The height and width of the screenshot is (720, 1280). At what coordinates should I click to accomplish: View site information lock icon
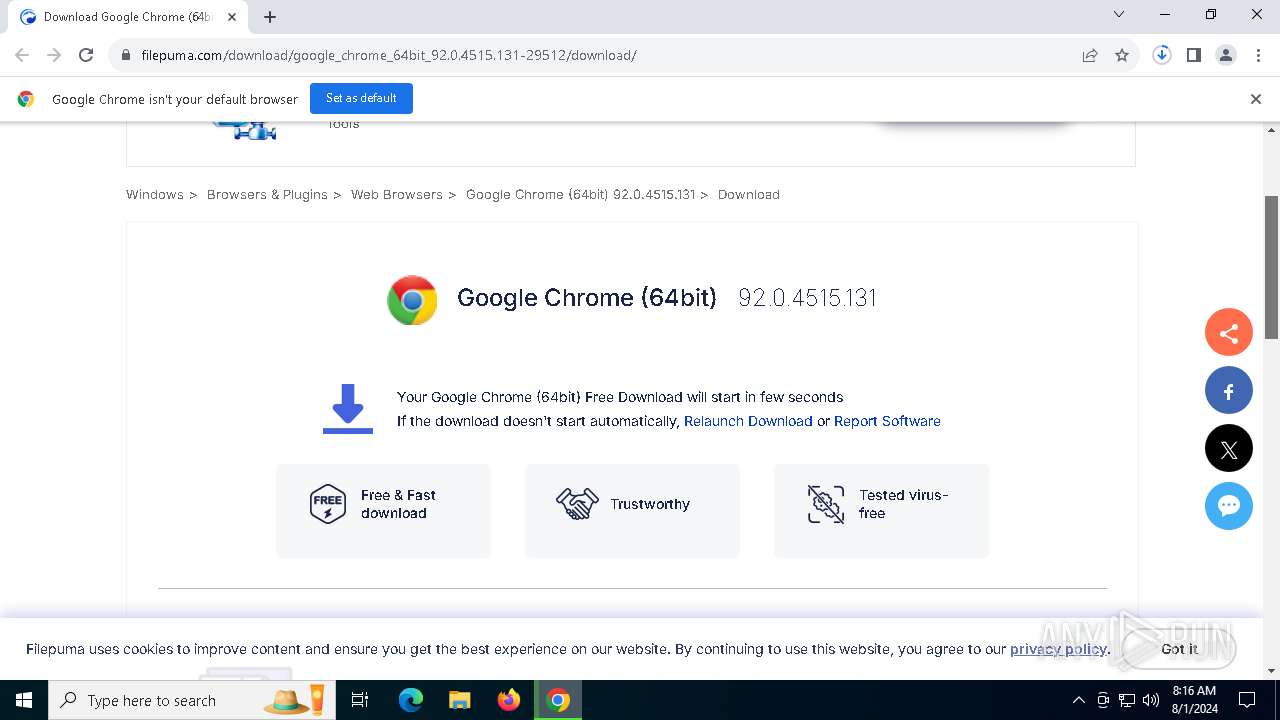126,55
